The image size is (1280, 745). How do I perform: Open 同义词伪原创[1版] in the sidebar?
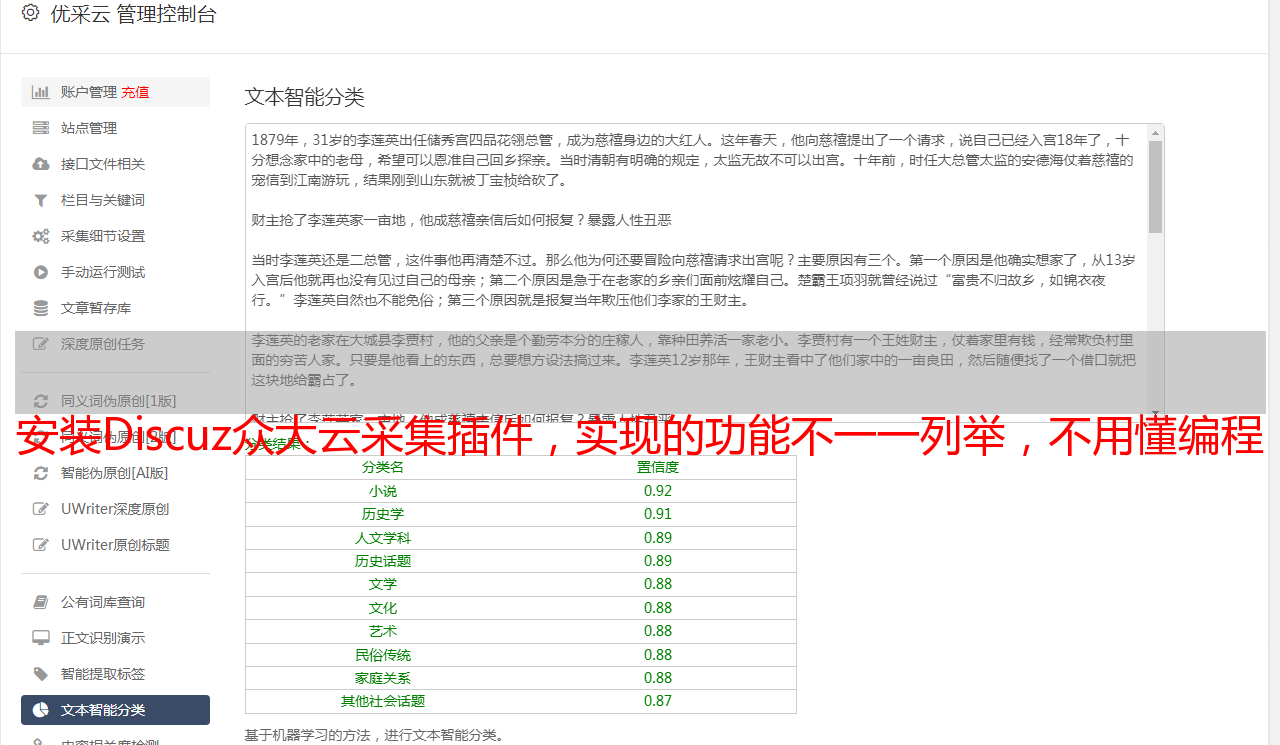click(x=118, y=401)
